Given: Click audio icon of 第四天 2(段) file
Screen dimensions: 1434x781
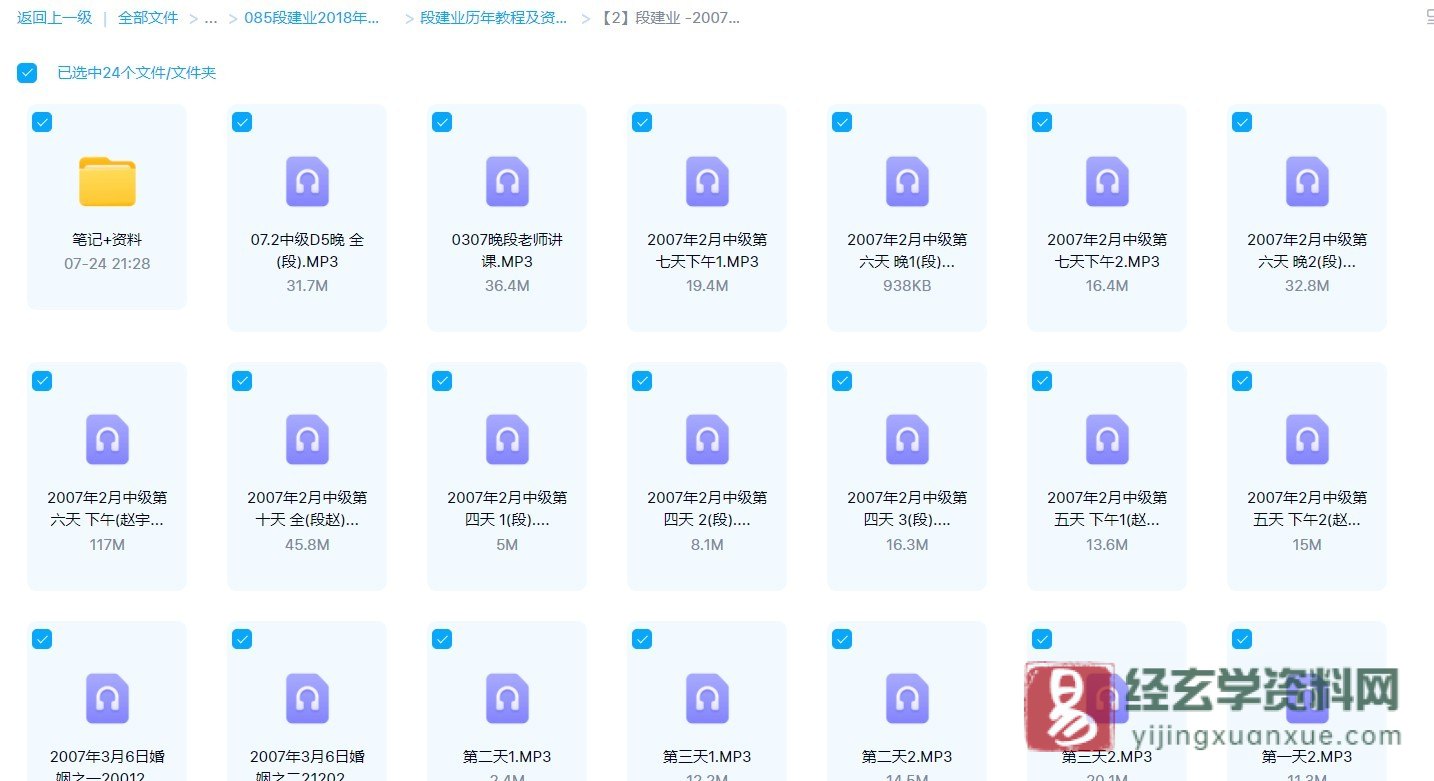Looking at the screenshot, I should tap(707, 440).
